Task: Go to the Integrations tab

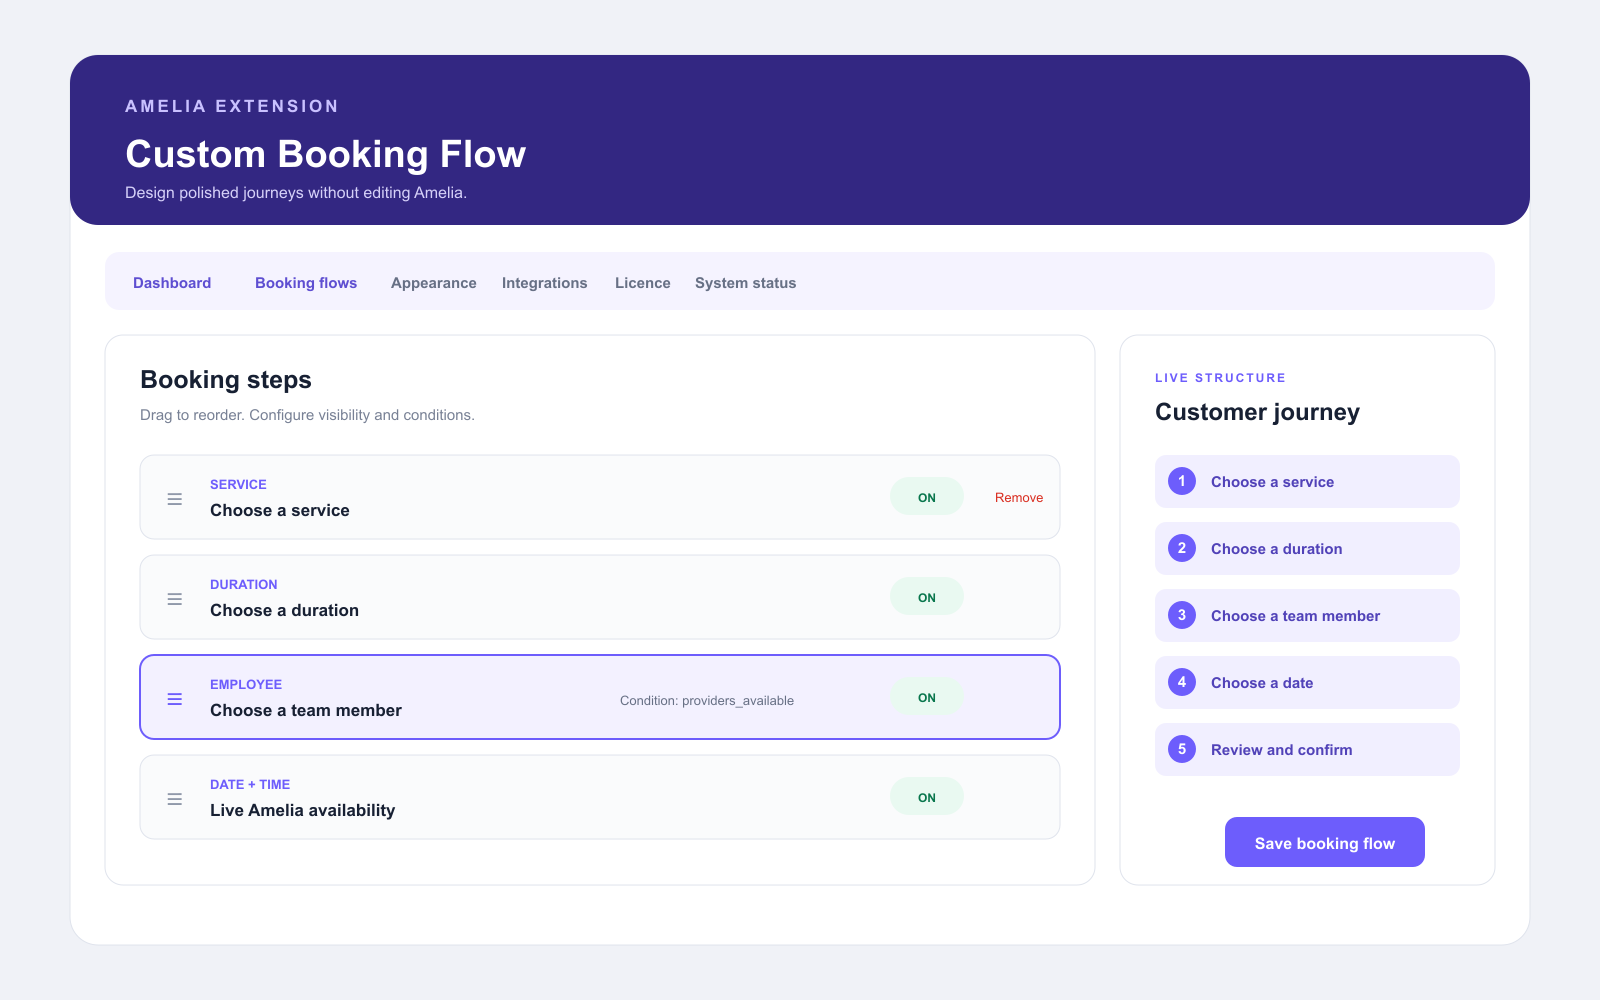Action: (x=545, y=283)
